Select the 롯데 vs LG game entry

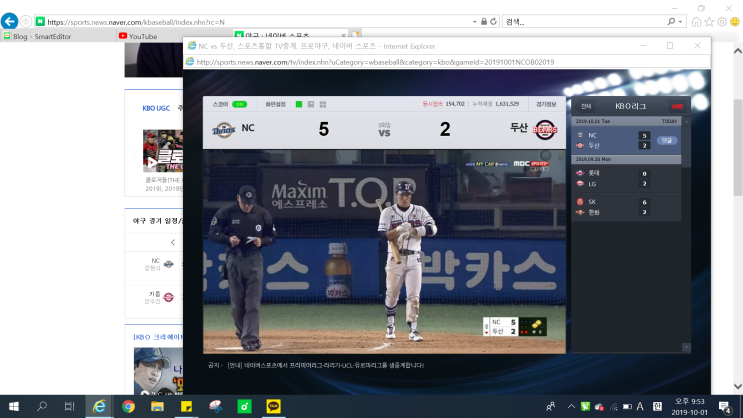pyautogui.click(x=626, y=179)
